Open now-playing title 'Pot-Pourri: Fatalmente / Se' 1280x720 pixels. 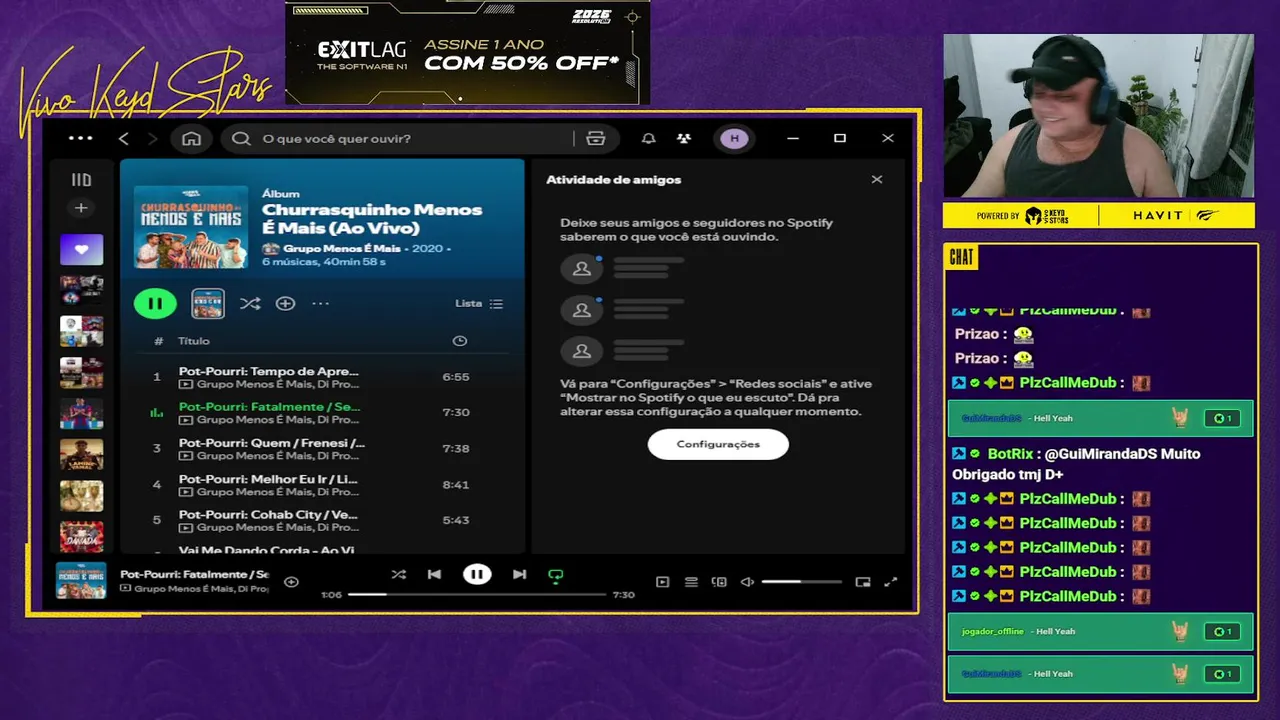195,574
